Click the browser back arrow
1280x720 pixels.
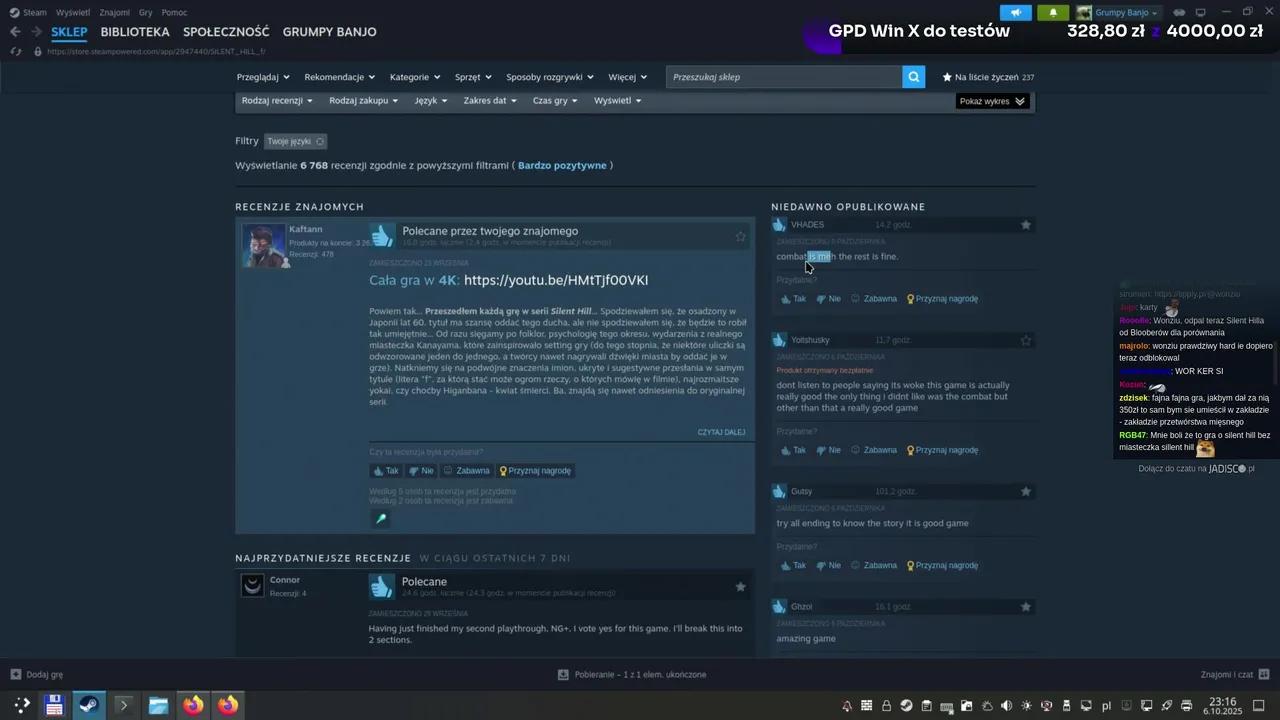15,32
